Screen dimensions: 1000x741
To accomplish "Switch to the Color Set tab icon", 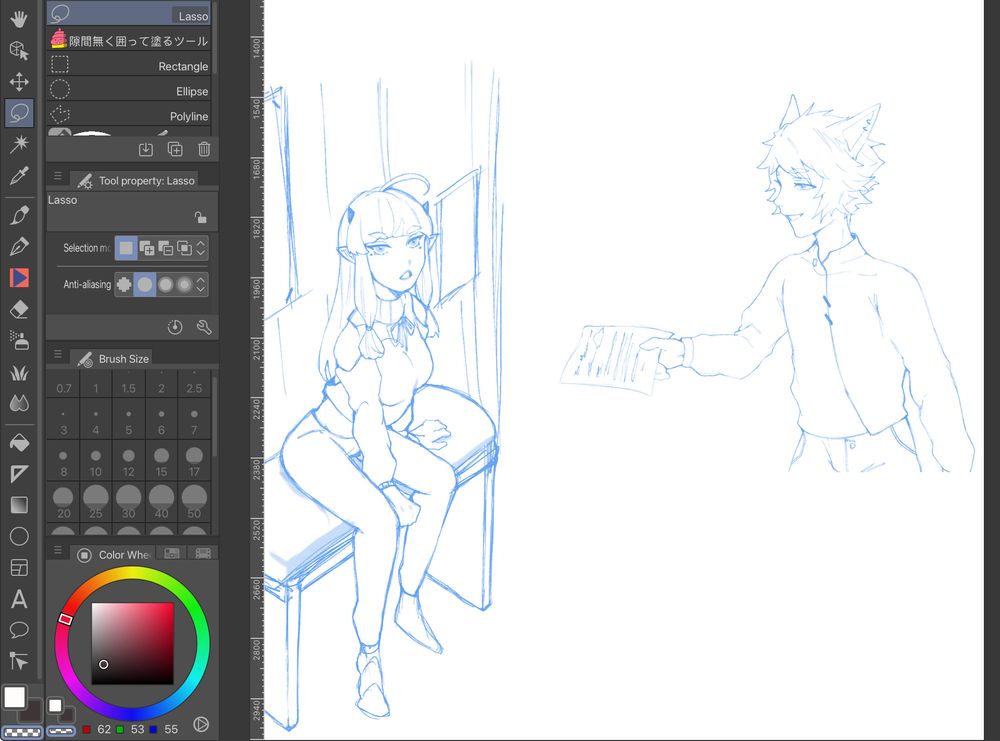I will click(203, 554).
